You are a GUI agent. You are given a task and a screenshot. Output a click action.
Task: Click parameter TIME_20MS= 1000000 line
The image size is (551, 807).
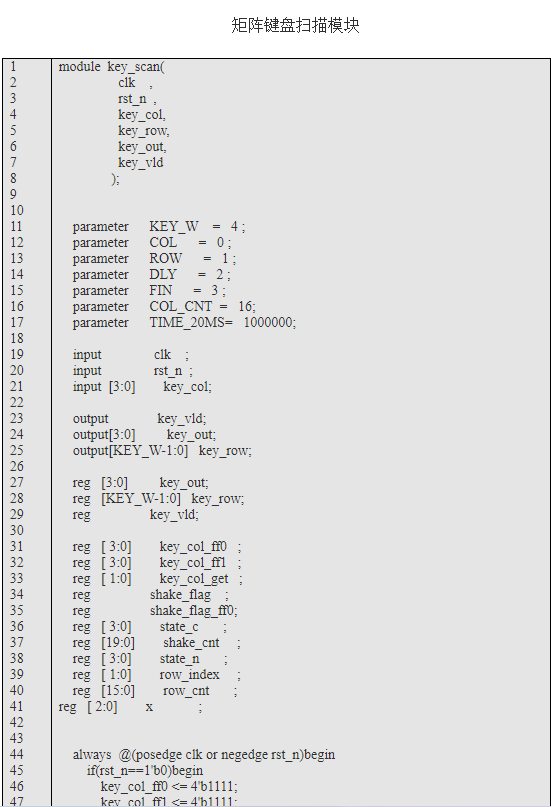click(x=184, y=323)
